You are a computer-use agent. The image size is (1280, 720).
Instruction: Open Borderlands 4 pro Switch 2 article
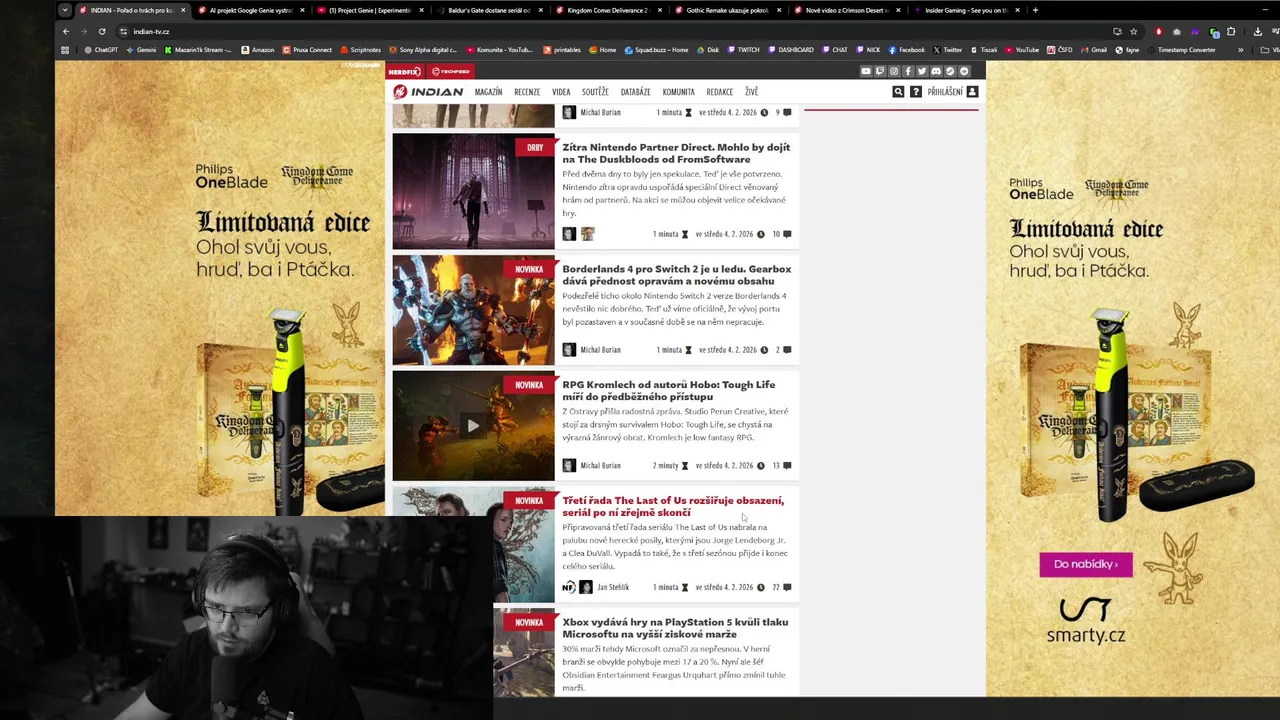pyautogui.click(x=676, y=275)
